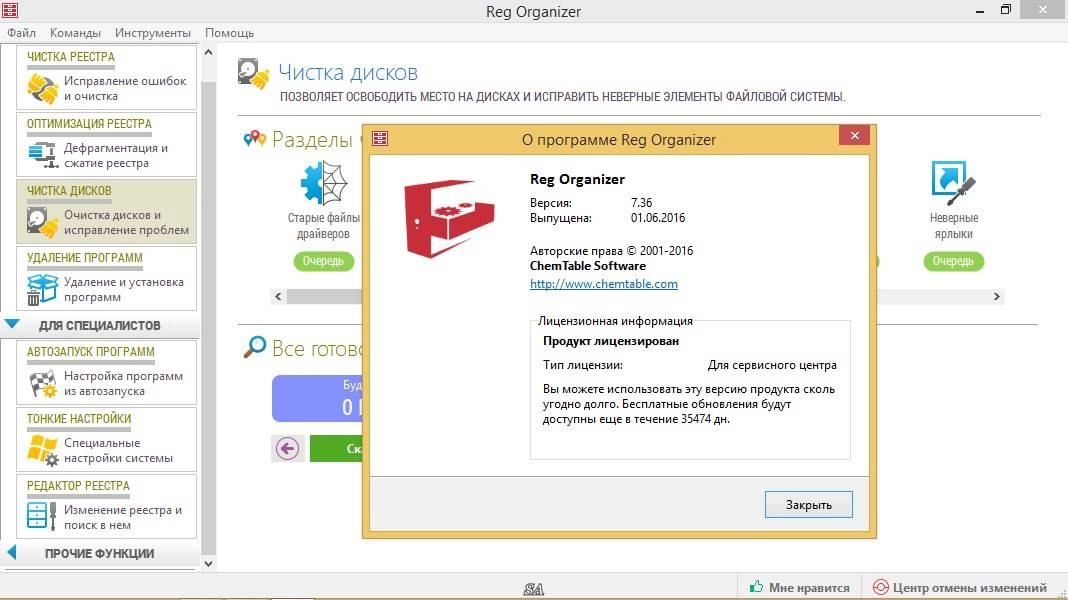Viewport: 1068px width, 600px height.
Task: Open the chemtable.com link
Action: tap(603, 284)
